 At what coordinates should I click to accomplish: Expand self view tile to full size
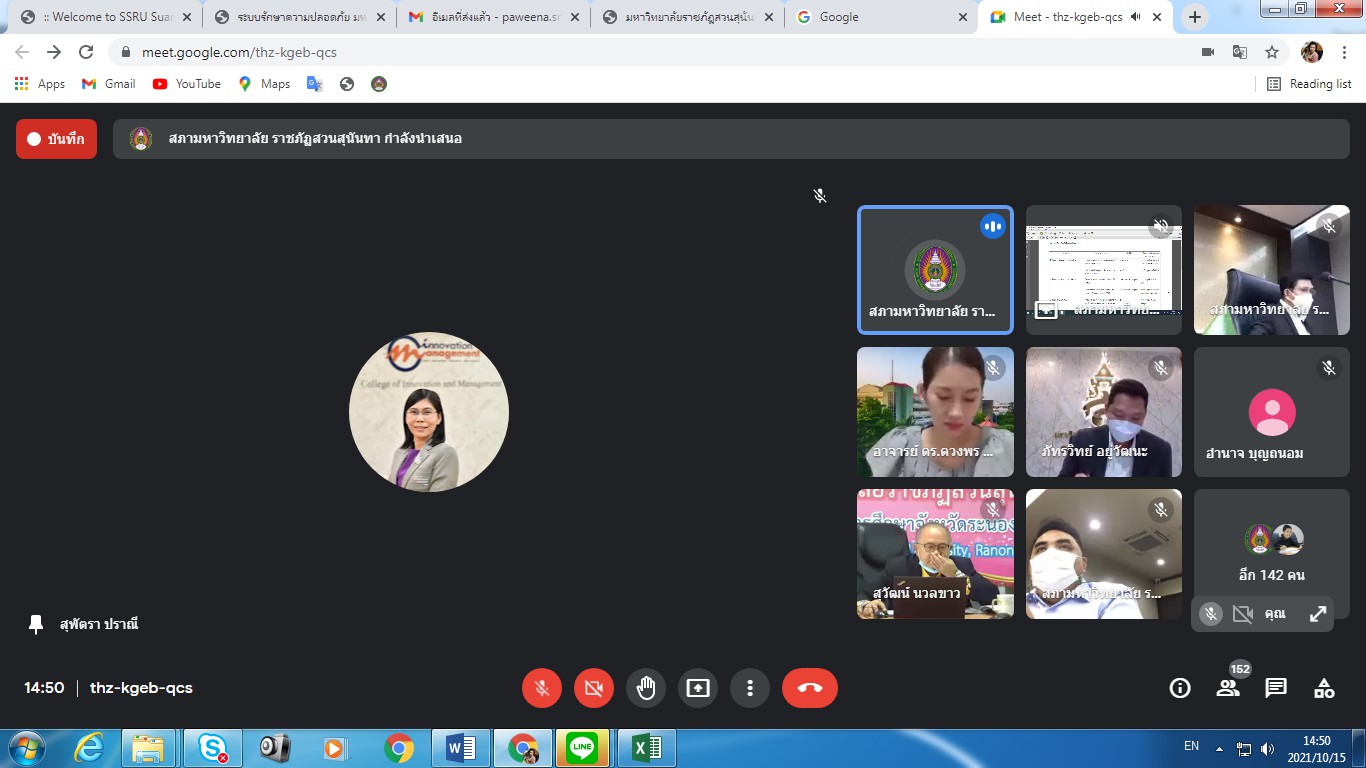click(1318, 614)
